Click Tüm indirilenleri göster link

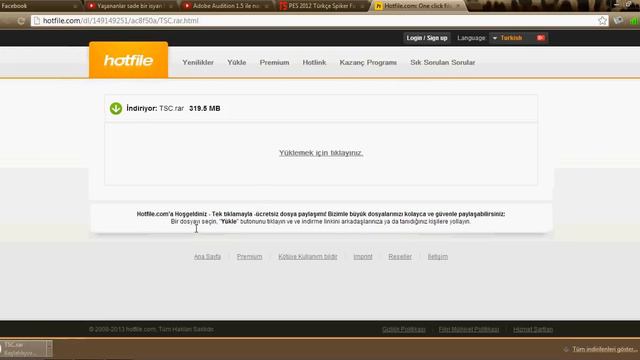pyautogui.click(x=604, y=349)
